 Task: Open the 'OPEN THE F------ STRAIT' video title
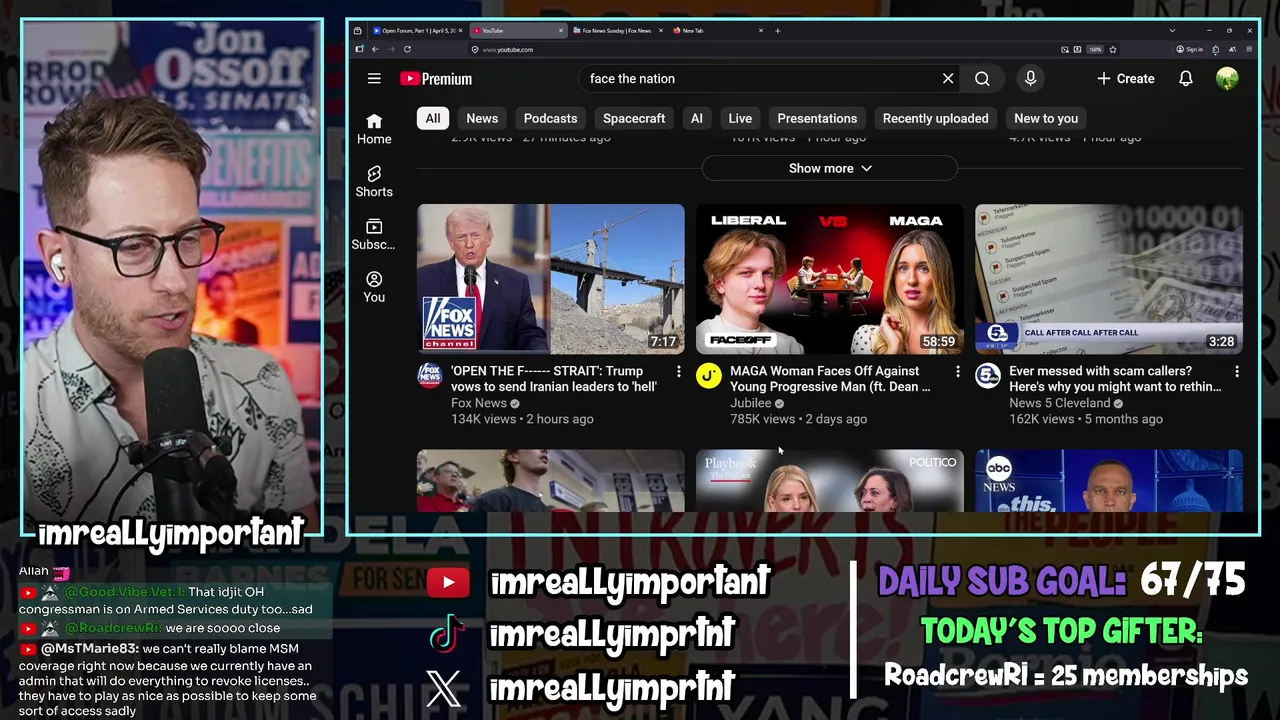554,379
